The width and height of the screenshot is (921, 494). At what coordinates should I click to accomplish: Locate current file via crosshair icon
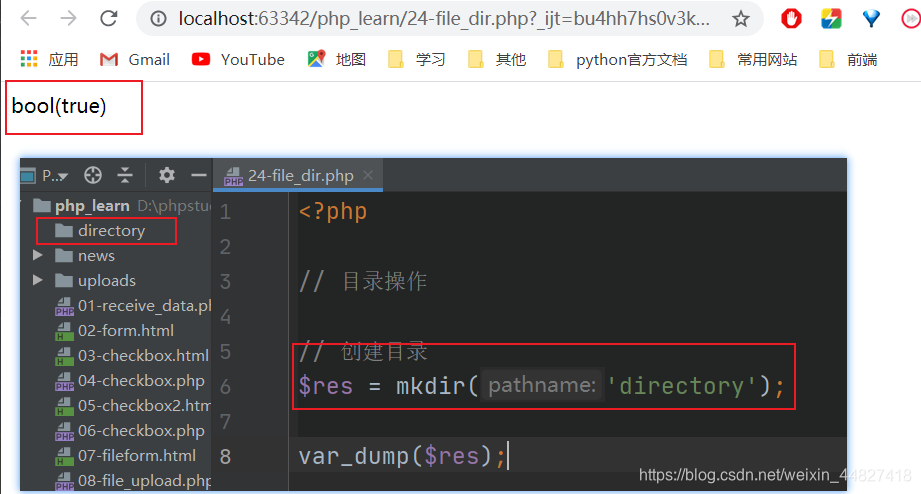(93, 175)
